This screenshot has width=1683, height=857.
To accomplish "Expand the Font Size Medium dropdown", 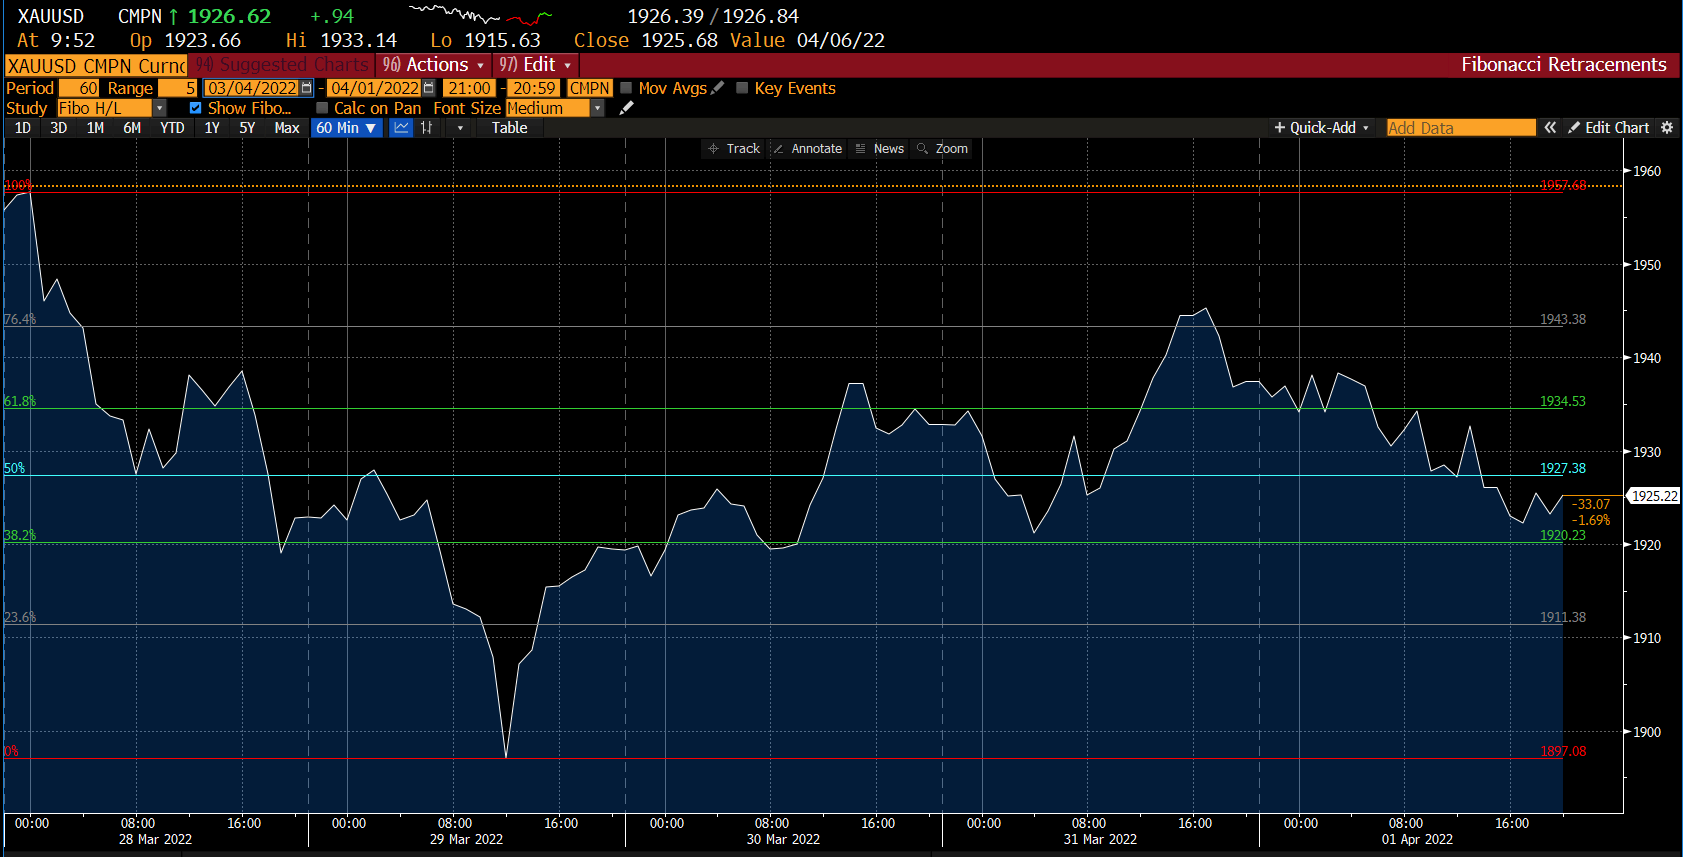I will pos(597,108).
